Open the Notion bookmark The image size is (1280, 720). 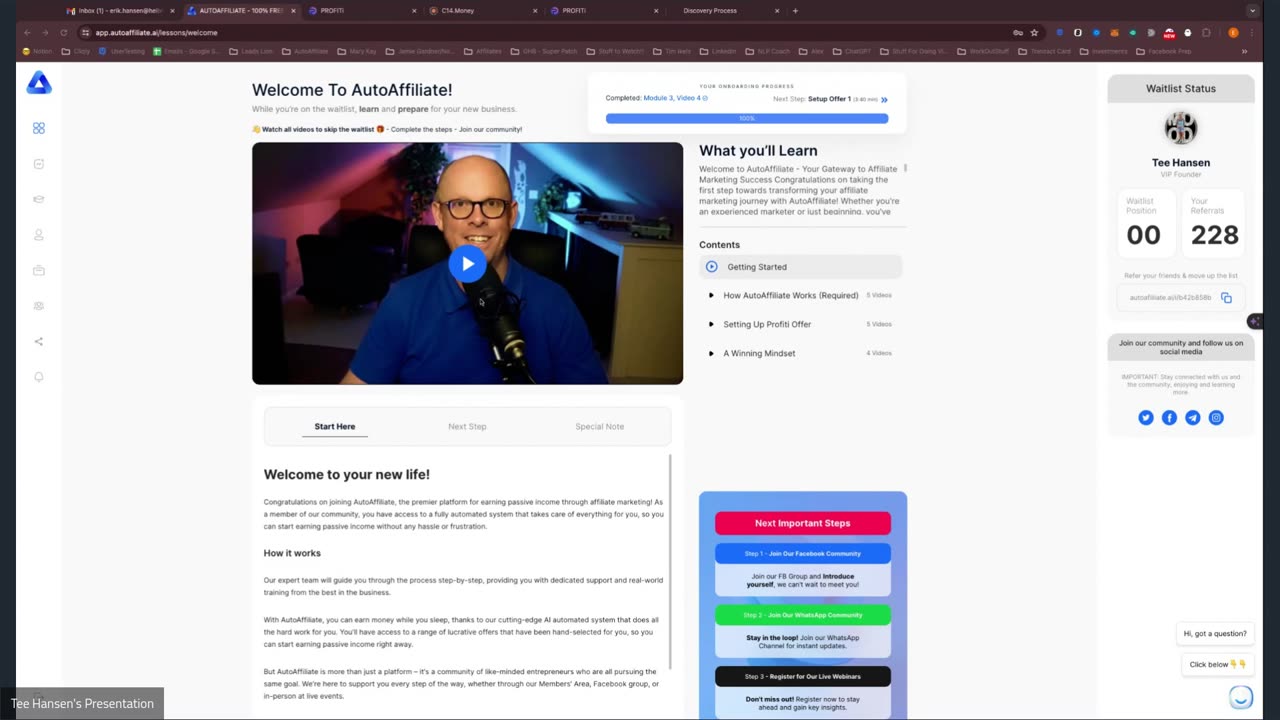click(x=38, y=51)
